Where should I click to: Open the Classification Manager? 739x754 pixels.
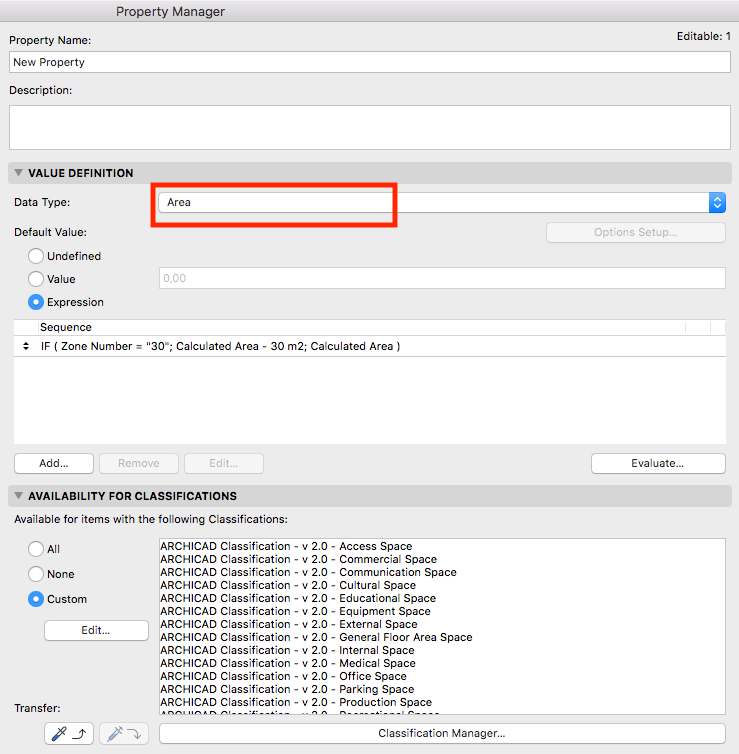[441, 733]
